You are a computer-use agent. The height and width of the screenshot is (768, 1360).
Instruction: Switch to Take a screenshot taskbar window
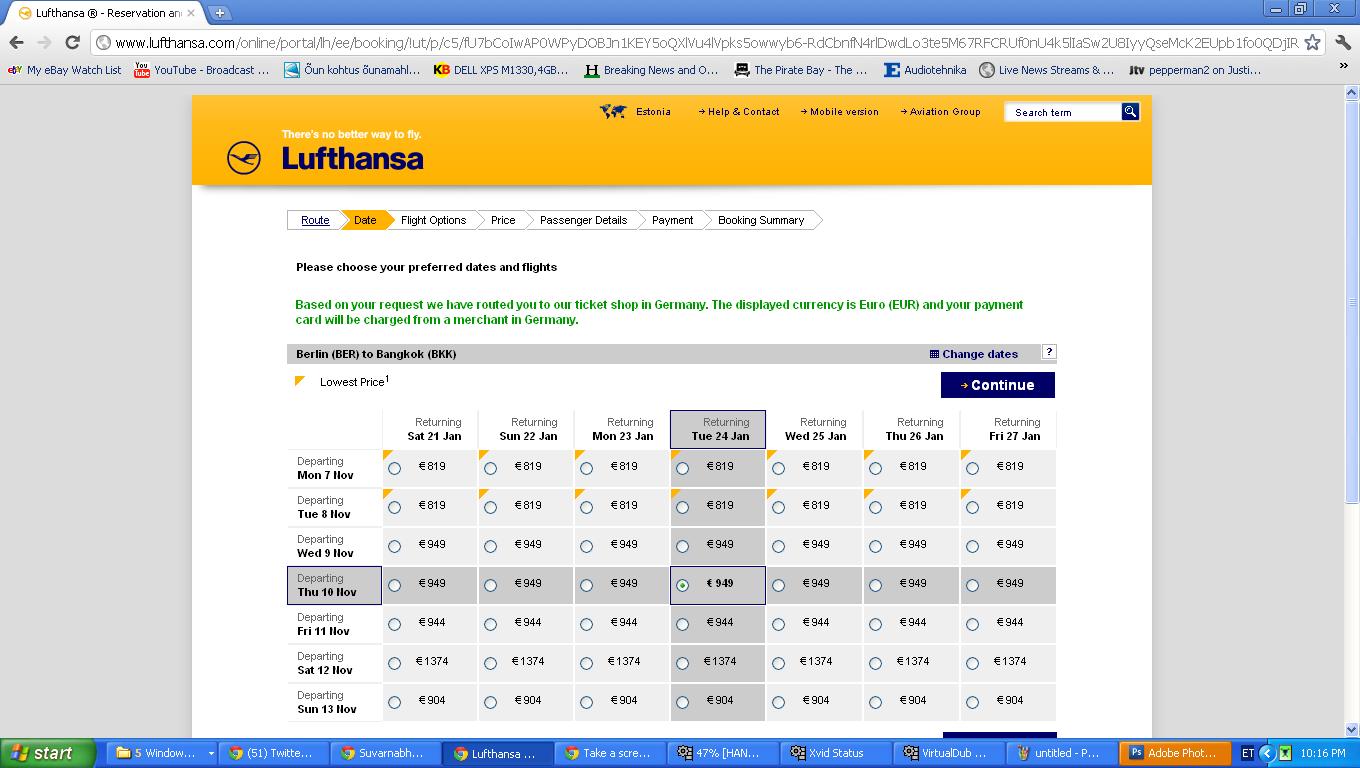click(x=612, y=753)
